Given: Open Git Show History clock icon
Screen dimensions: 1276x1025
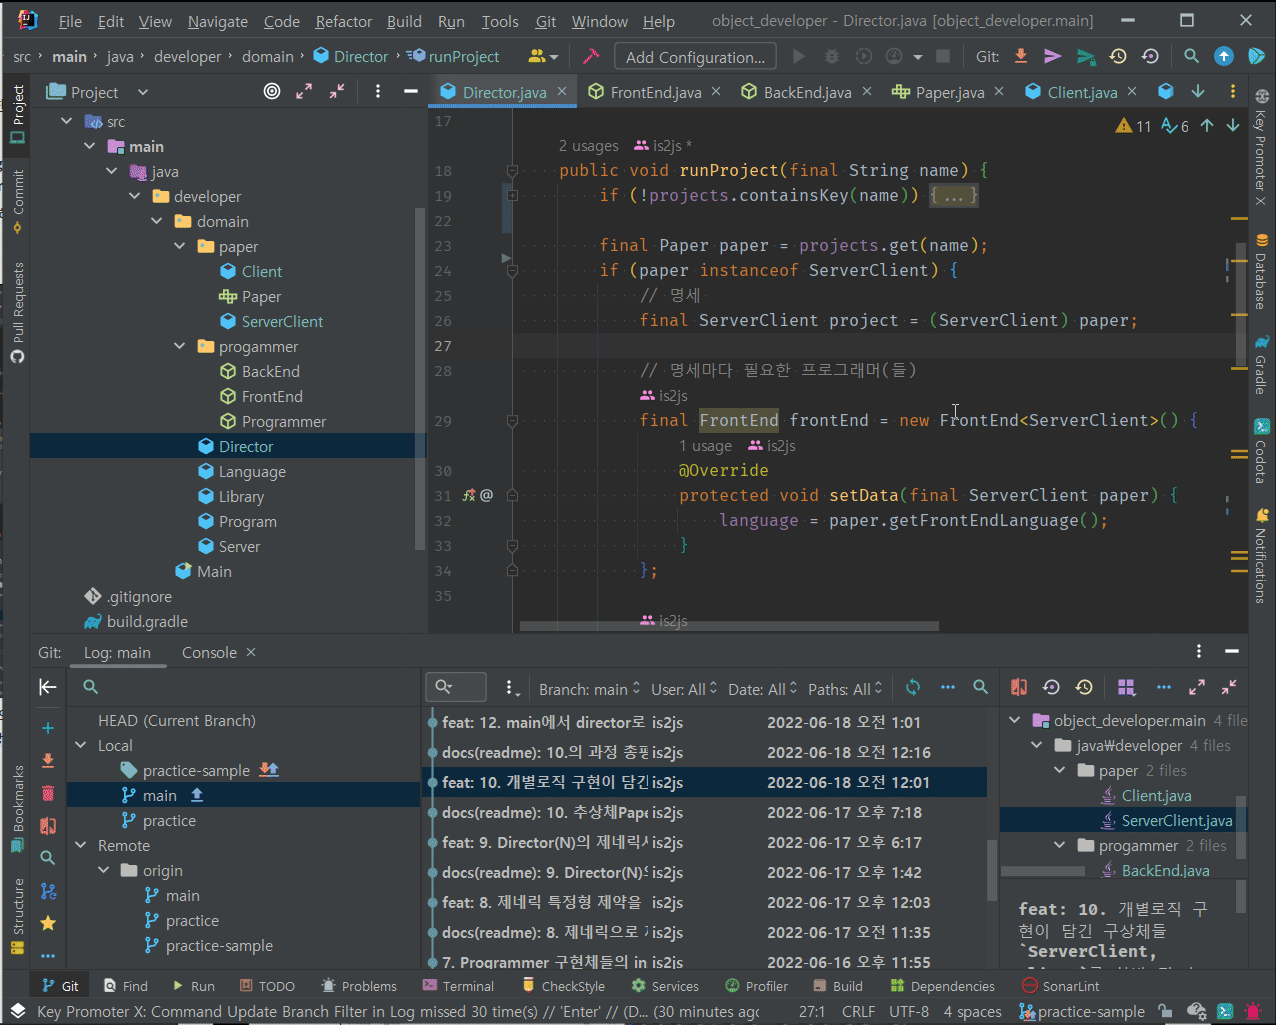Looking at the screenshot, I should [x=1118, y=57].
